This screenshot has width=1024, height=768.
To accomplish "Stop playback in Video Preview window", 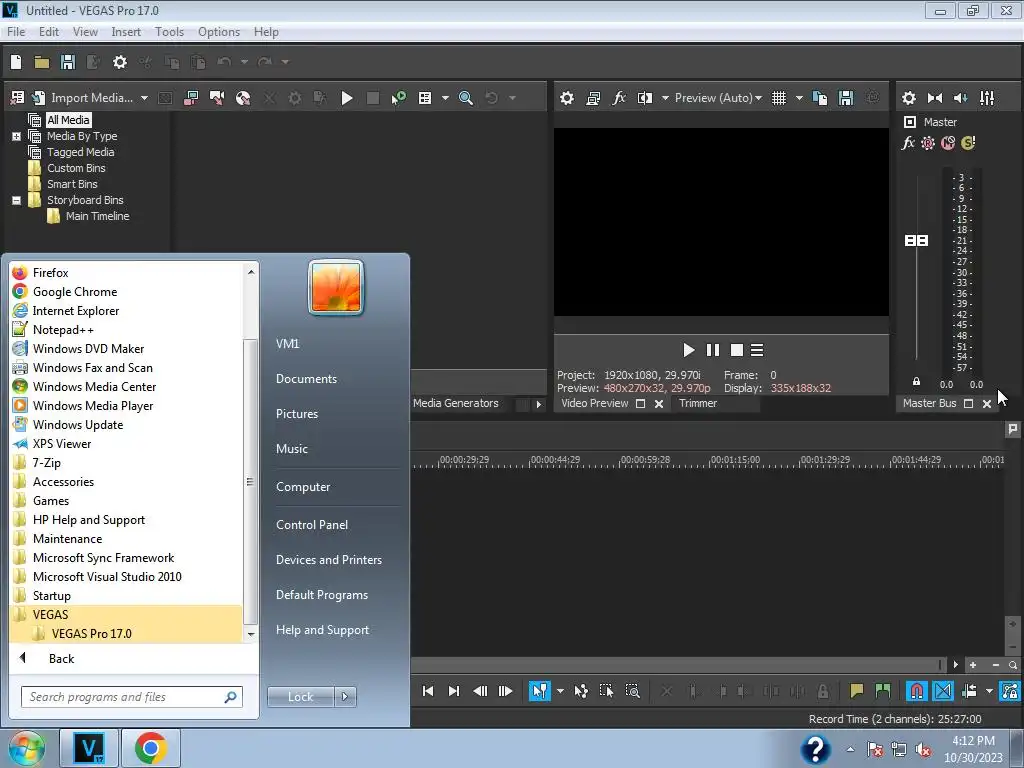I will point(737,351).
